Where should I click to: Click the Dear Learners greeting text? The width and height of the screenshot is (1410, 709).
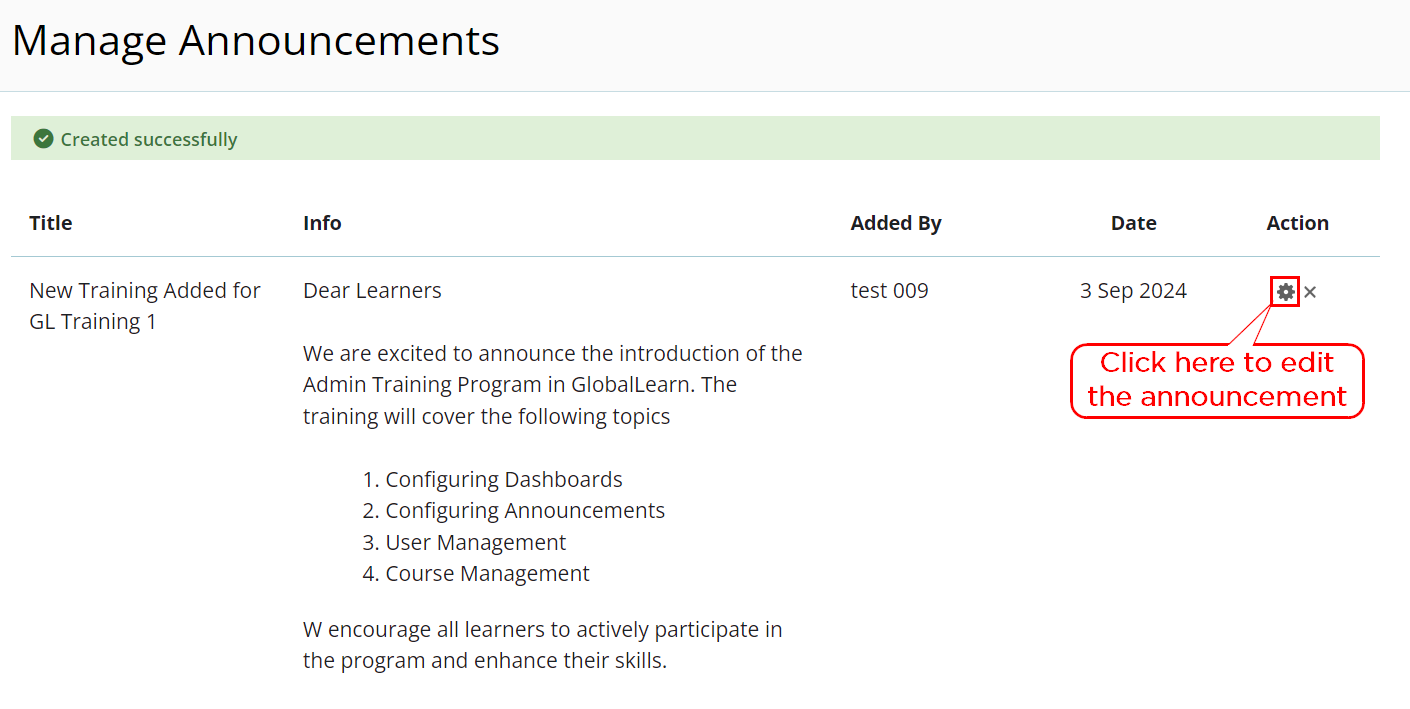(372, 291)
